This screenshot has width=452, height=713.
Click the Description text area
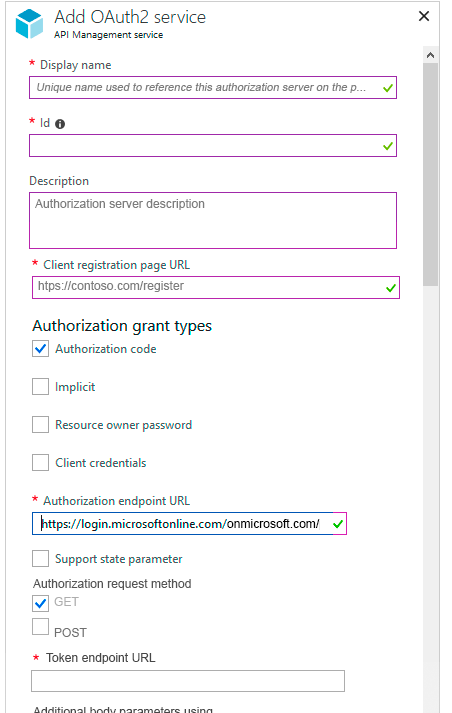pyautogui.click(x=213, y=221)
